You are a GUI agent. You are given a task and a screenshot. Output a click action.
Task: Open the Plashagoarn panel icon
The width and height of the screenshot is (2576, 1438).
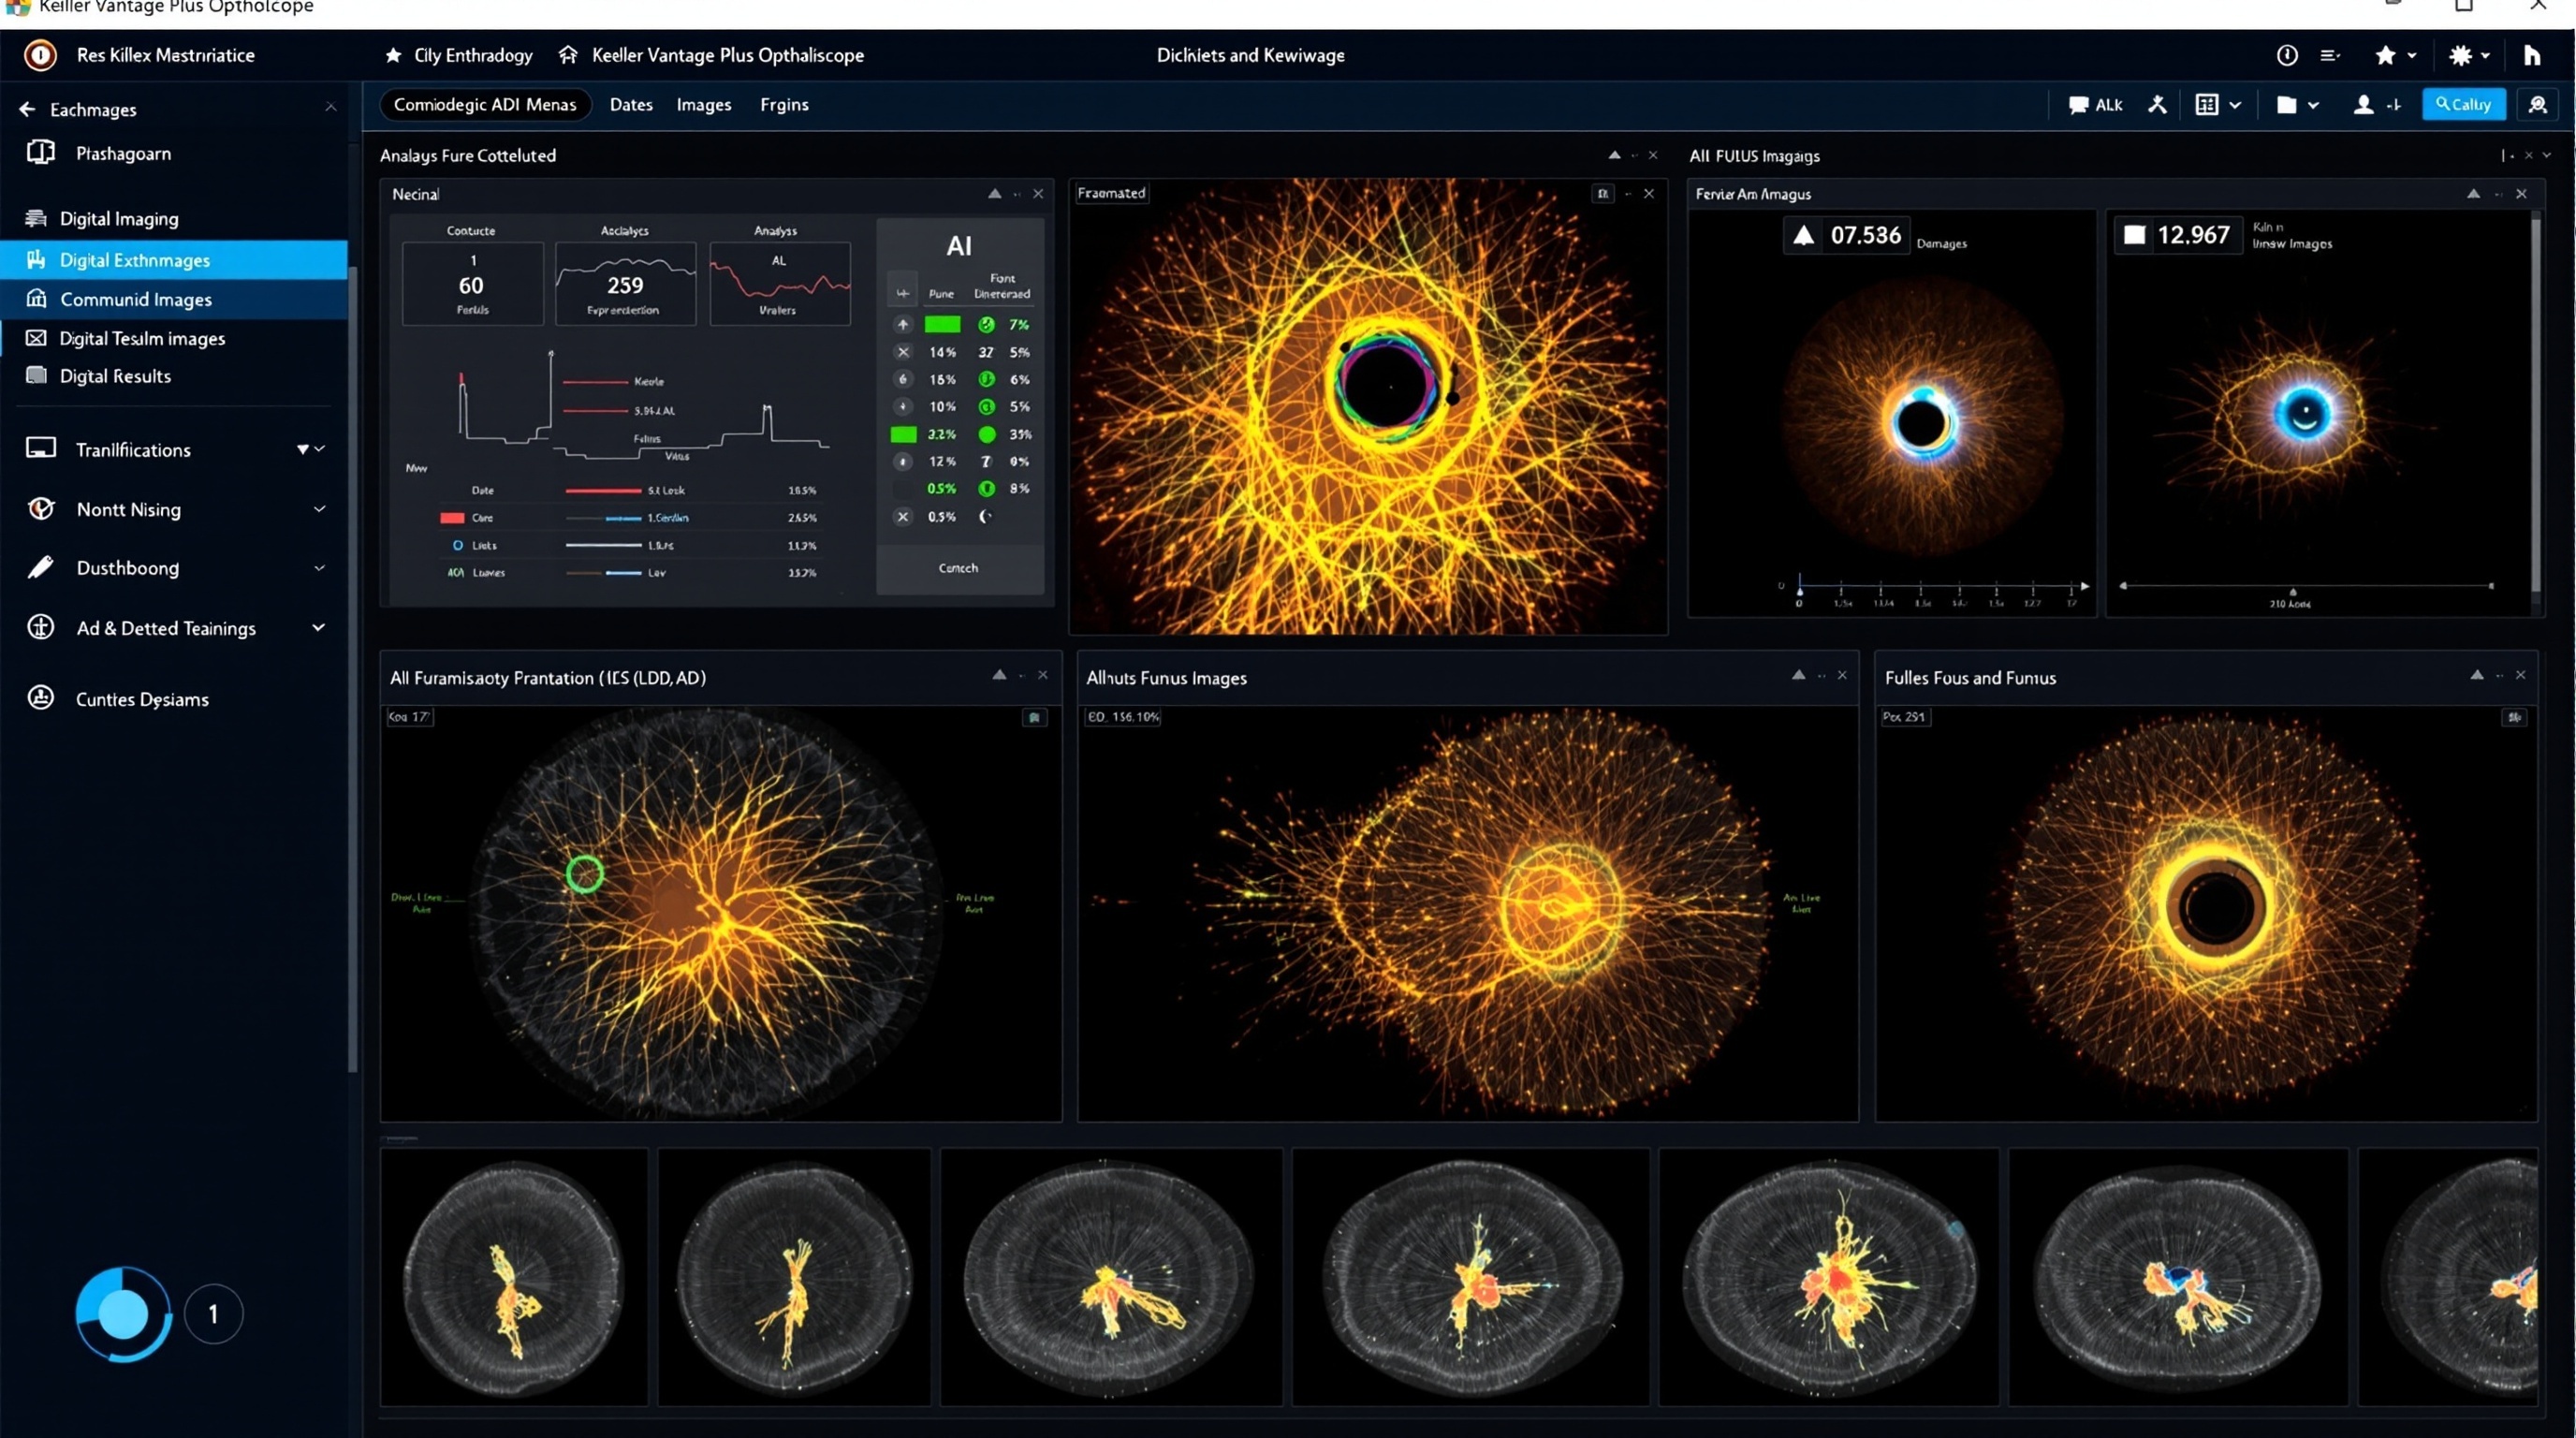[40, 152]
